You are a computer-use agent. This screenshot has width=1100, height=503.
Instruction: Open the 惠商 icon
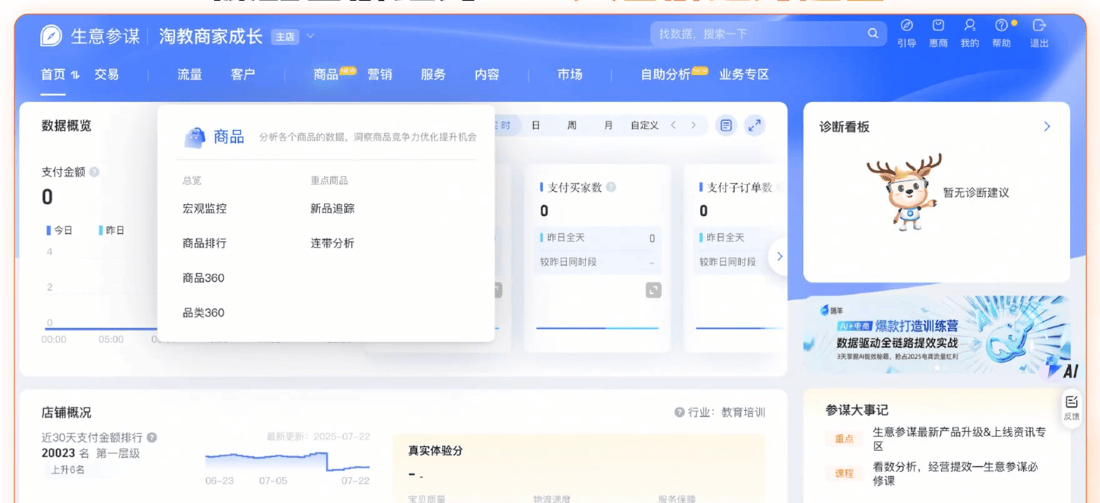click(x=938, y=26)
